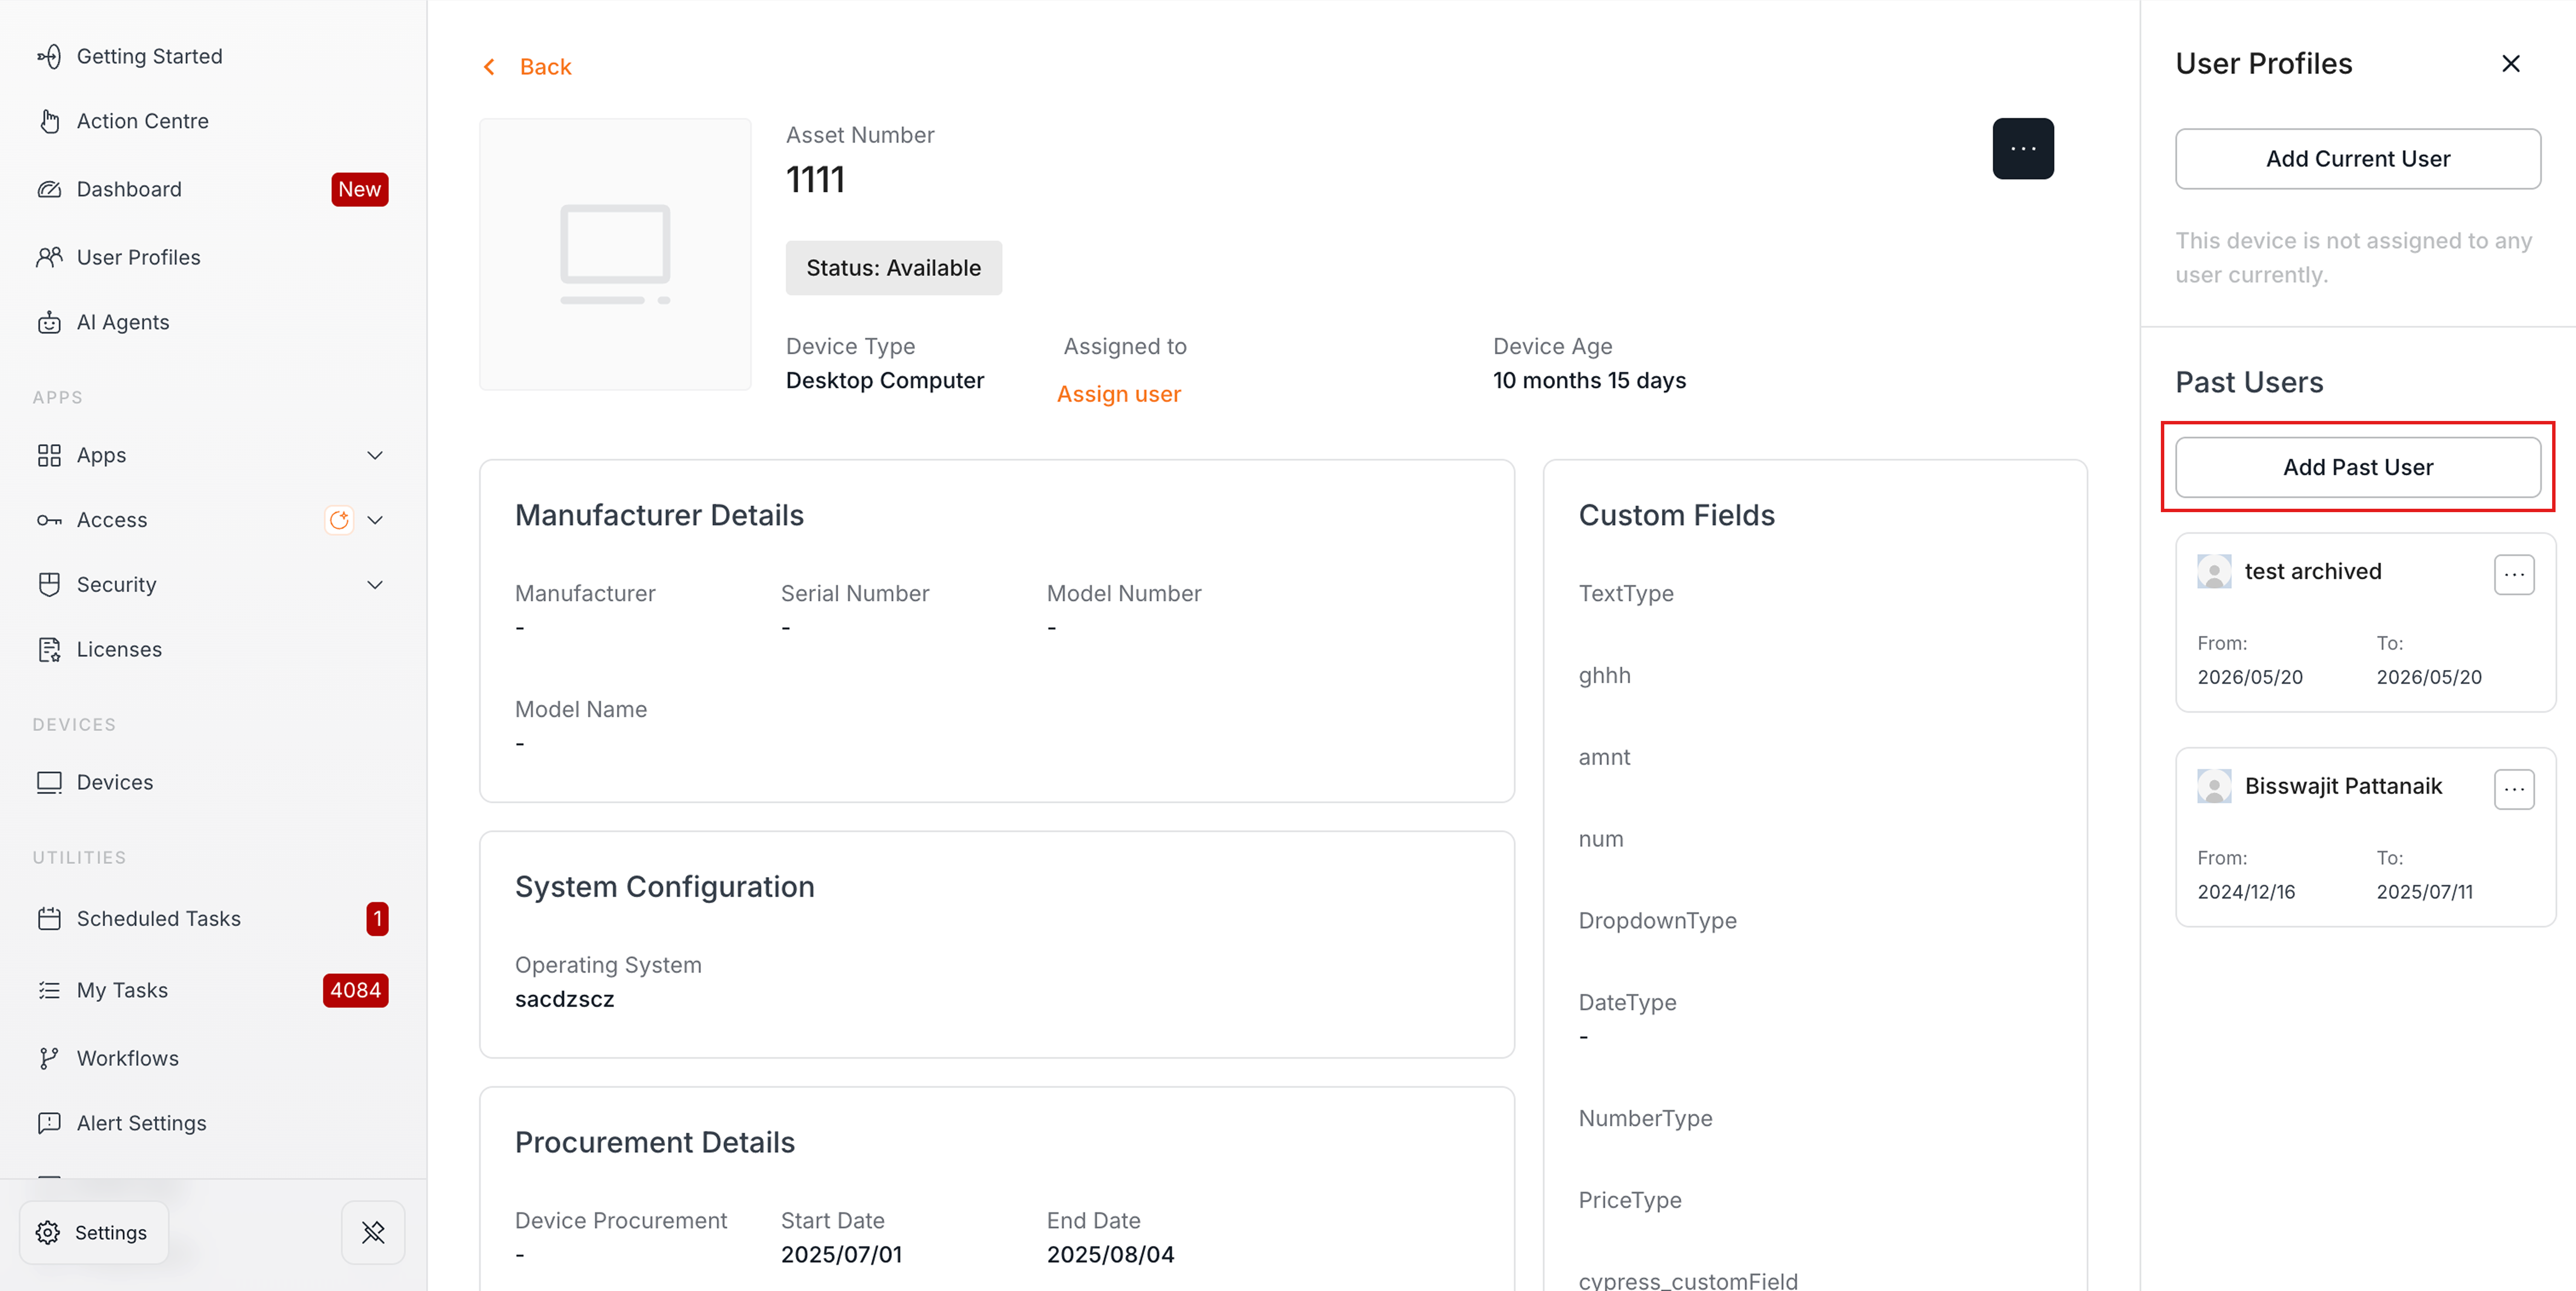Image resolution: width=2576 pixels, height=1291 pixels.
Task: Click the device image placeholder thumbnail
Action: [x=614, y=254]
